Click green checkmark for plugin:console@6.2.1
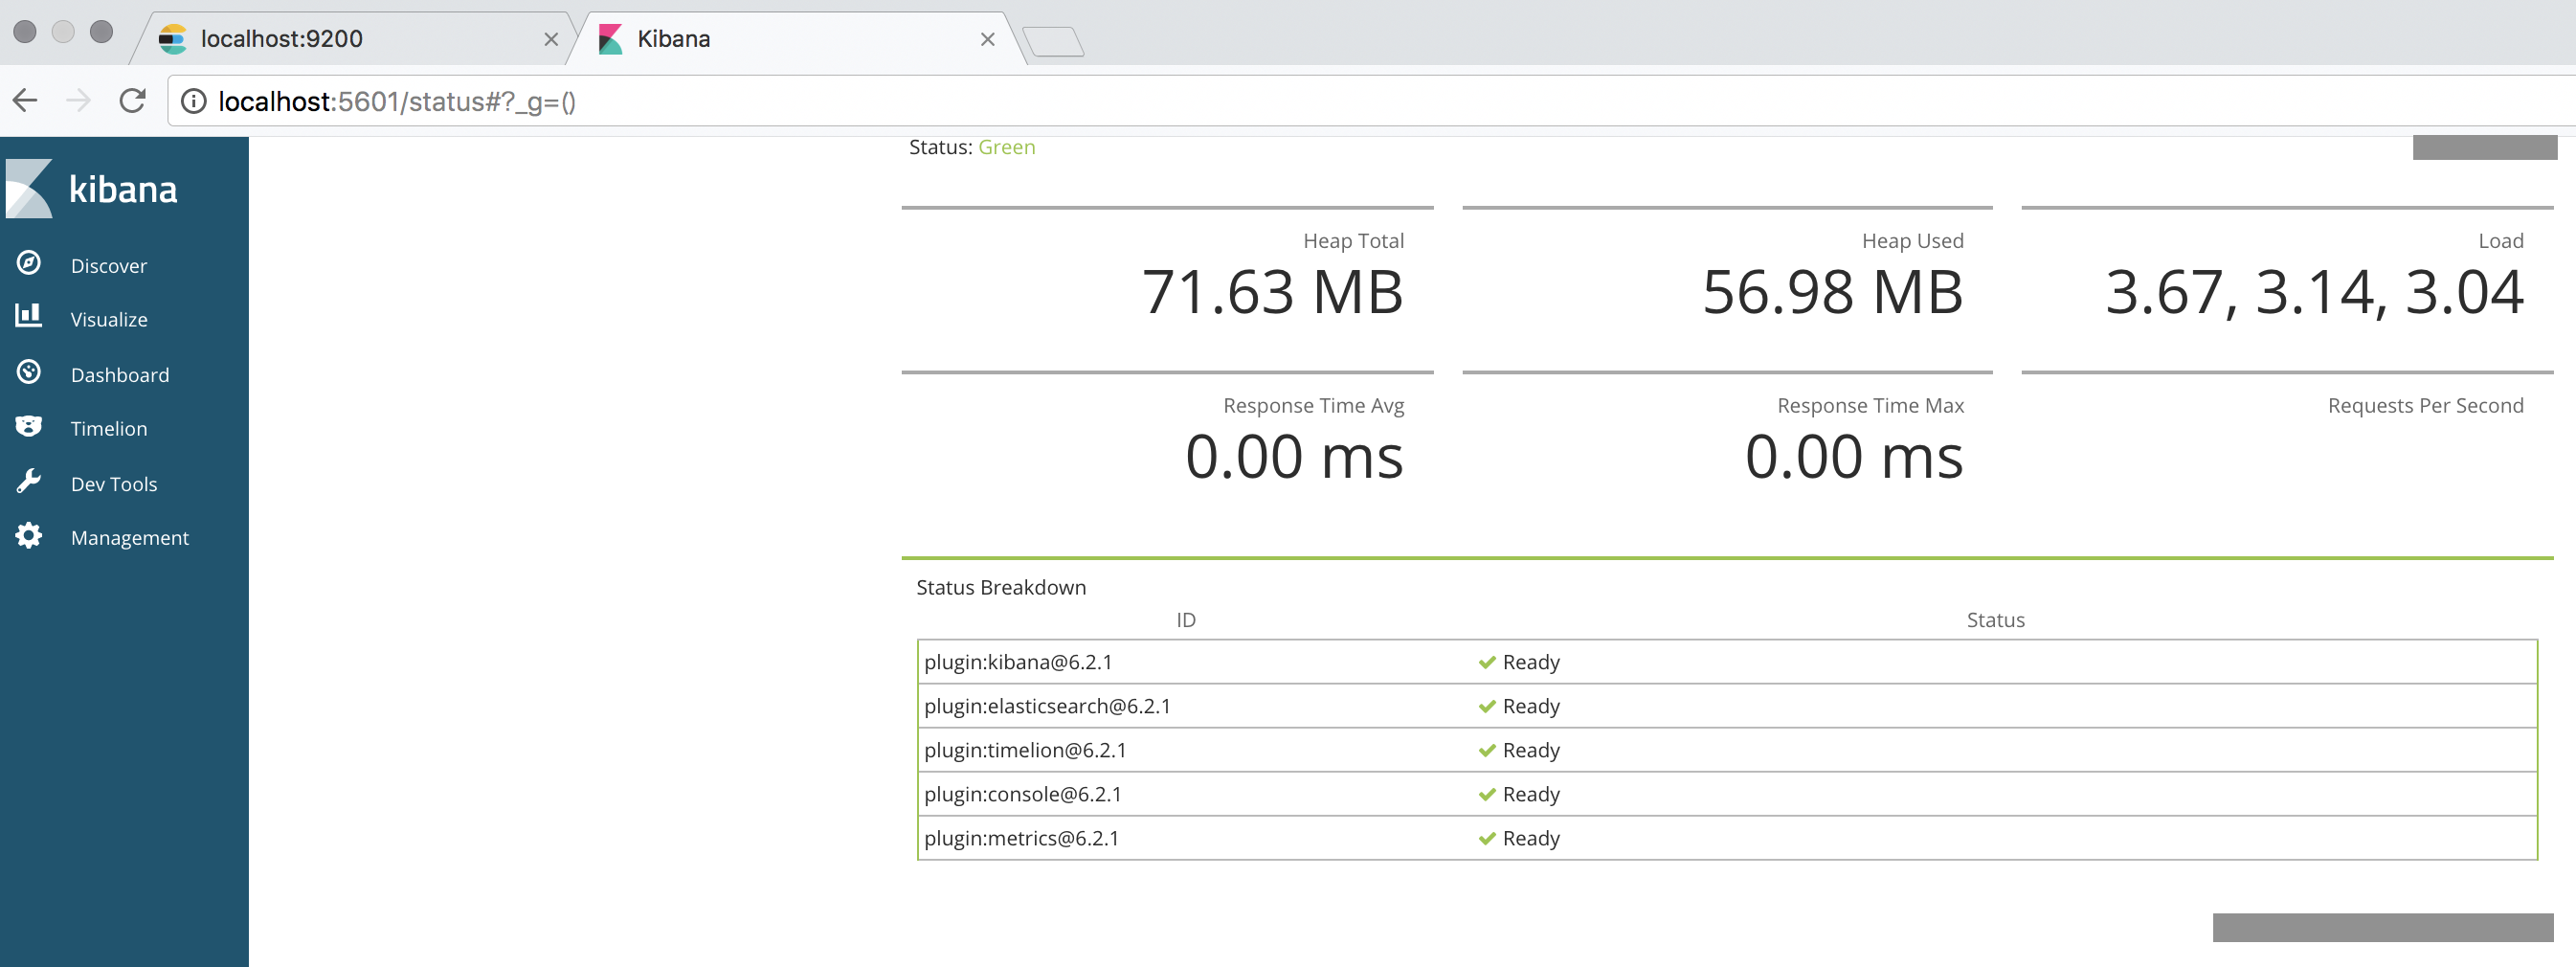Screen dimensions: 2576x967 pos(1487,794)
